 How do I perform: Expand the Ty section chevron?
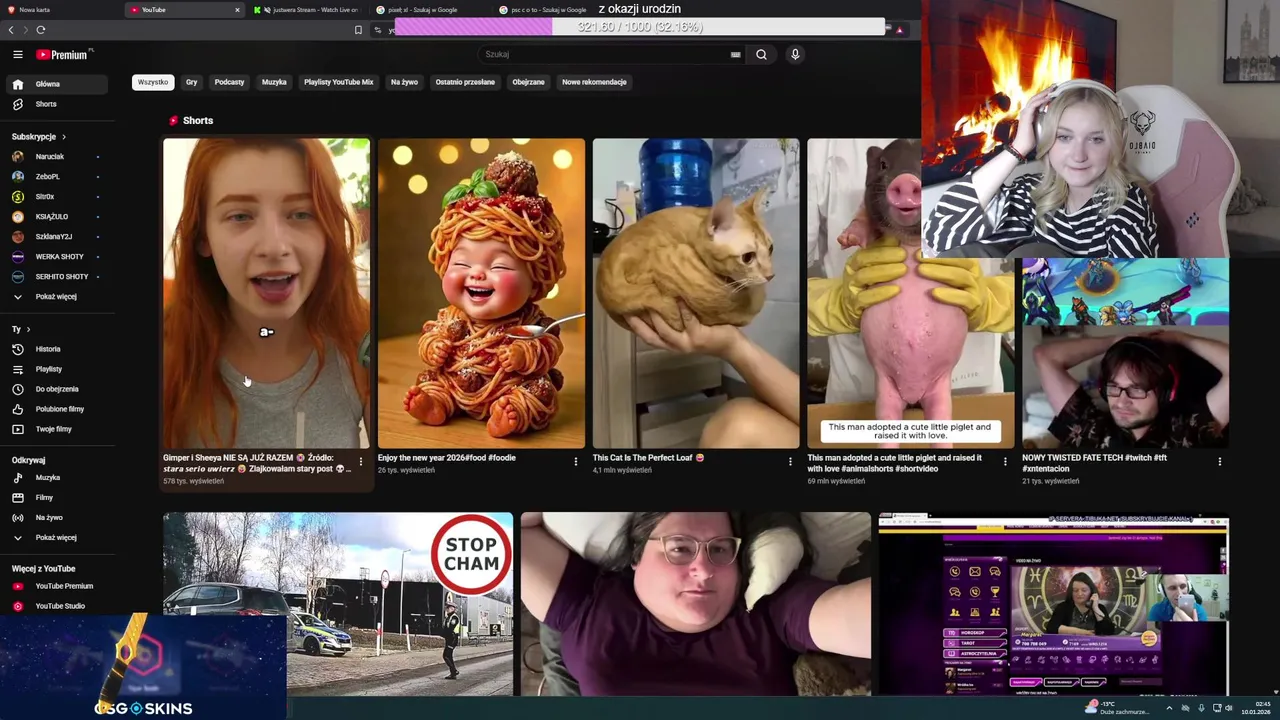pyautogui.click(x=28, y=329)
